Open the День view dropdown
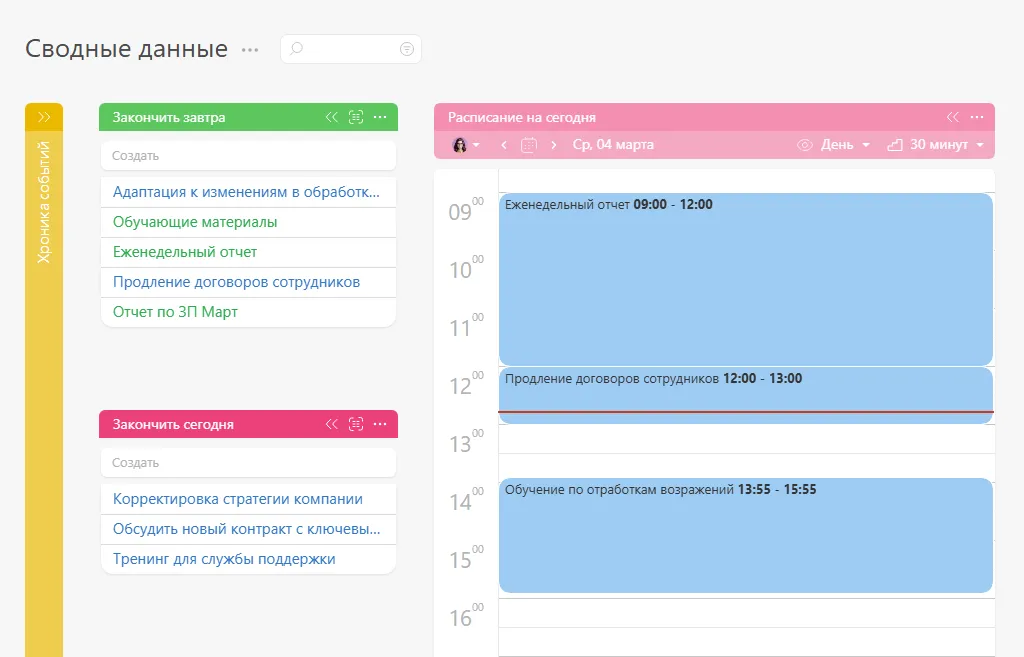This screenshot has height=657, width=1024. pos(845,145)
